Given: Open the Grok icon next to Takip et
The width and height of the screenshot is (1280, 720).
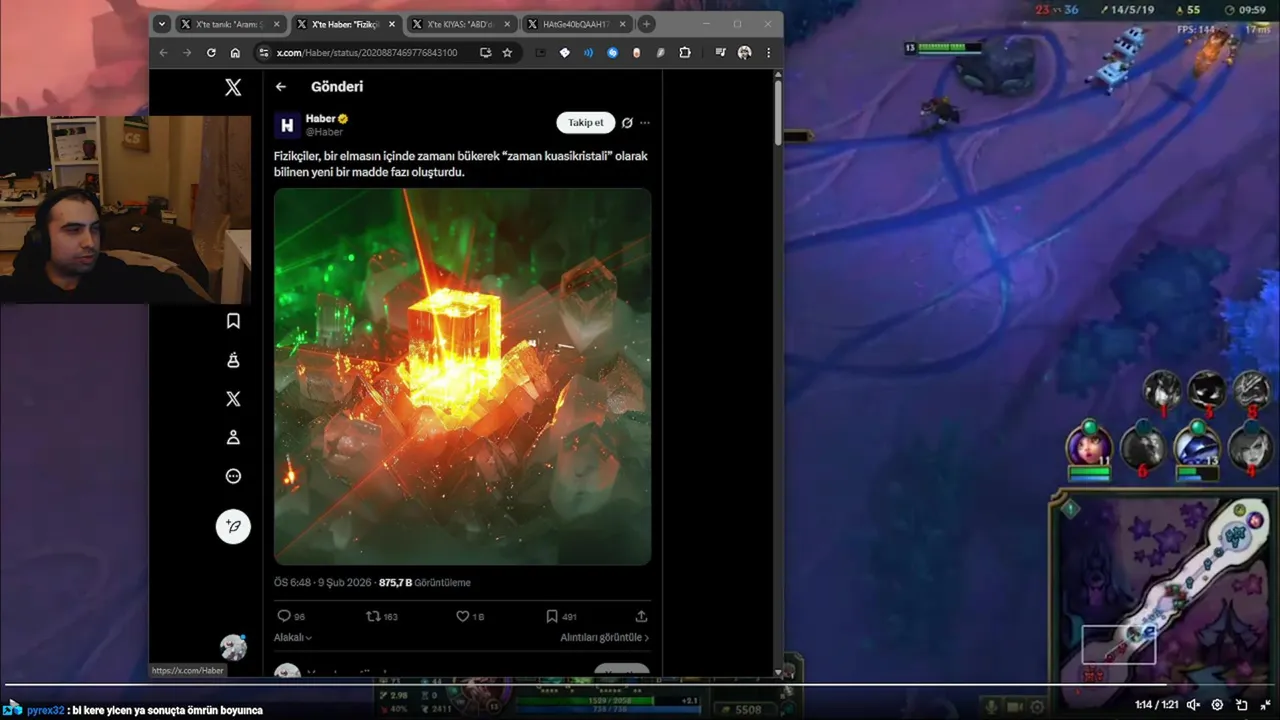Looking at the screenshot, I should [627, 123].
